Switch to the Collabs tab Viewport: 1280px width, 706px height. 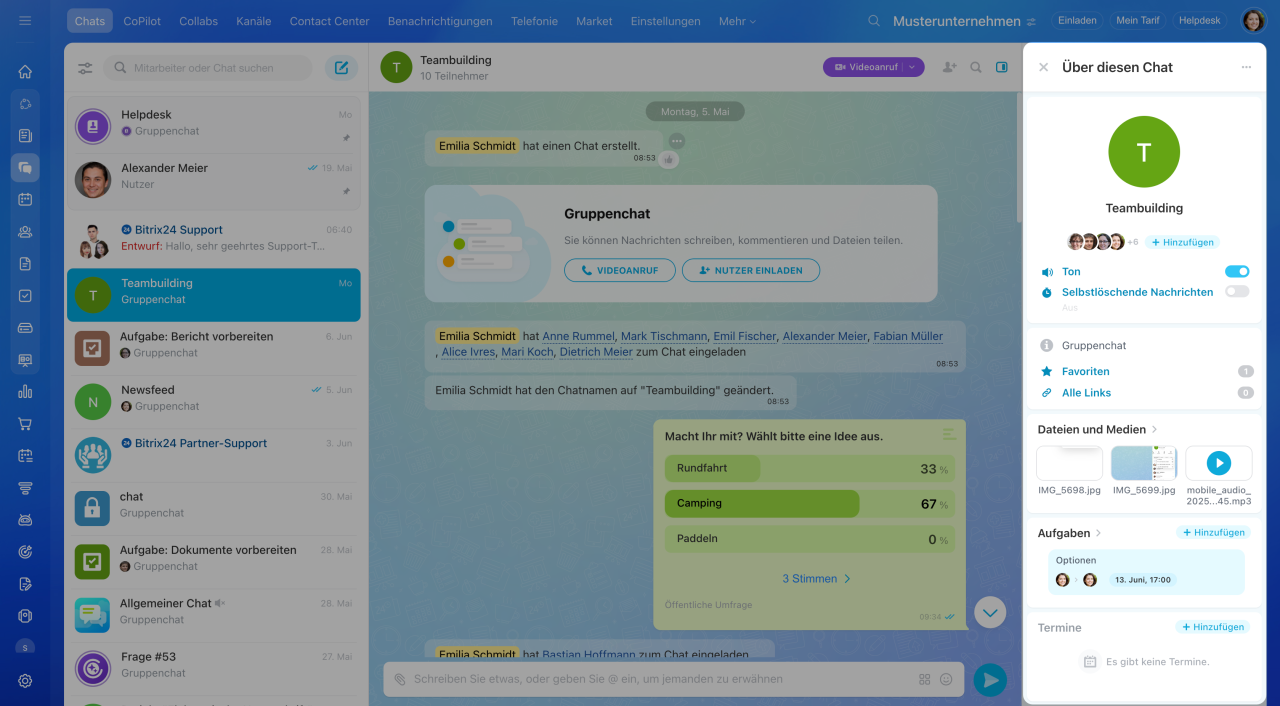[x=199, y=21]
